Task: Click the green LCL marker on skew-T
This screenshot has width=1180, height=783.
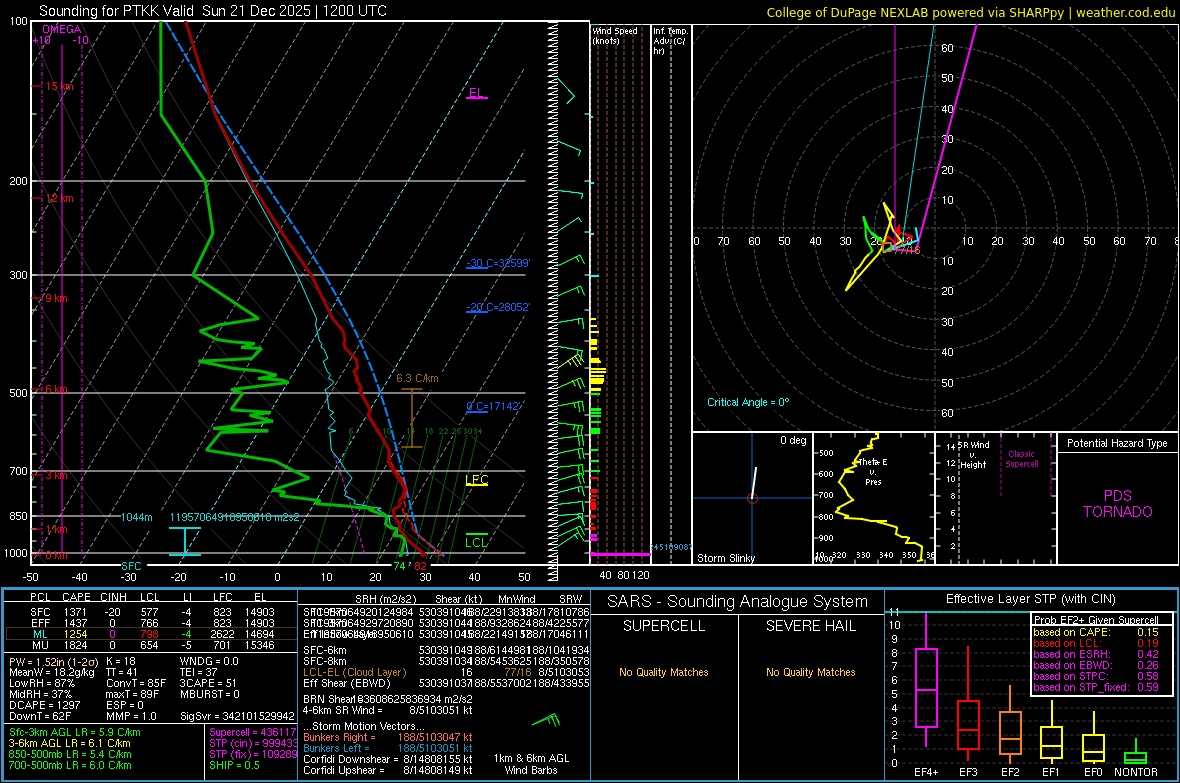Action: [476, 542]
